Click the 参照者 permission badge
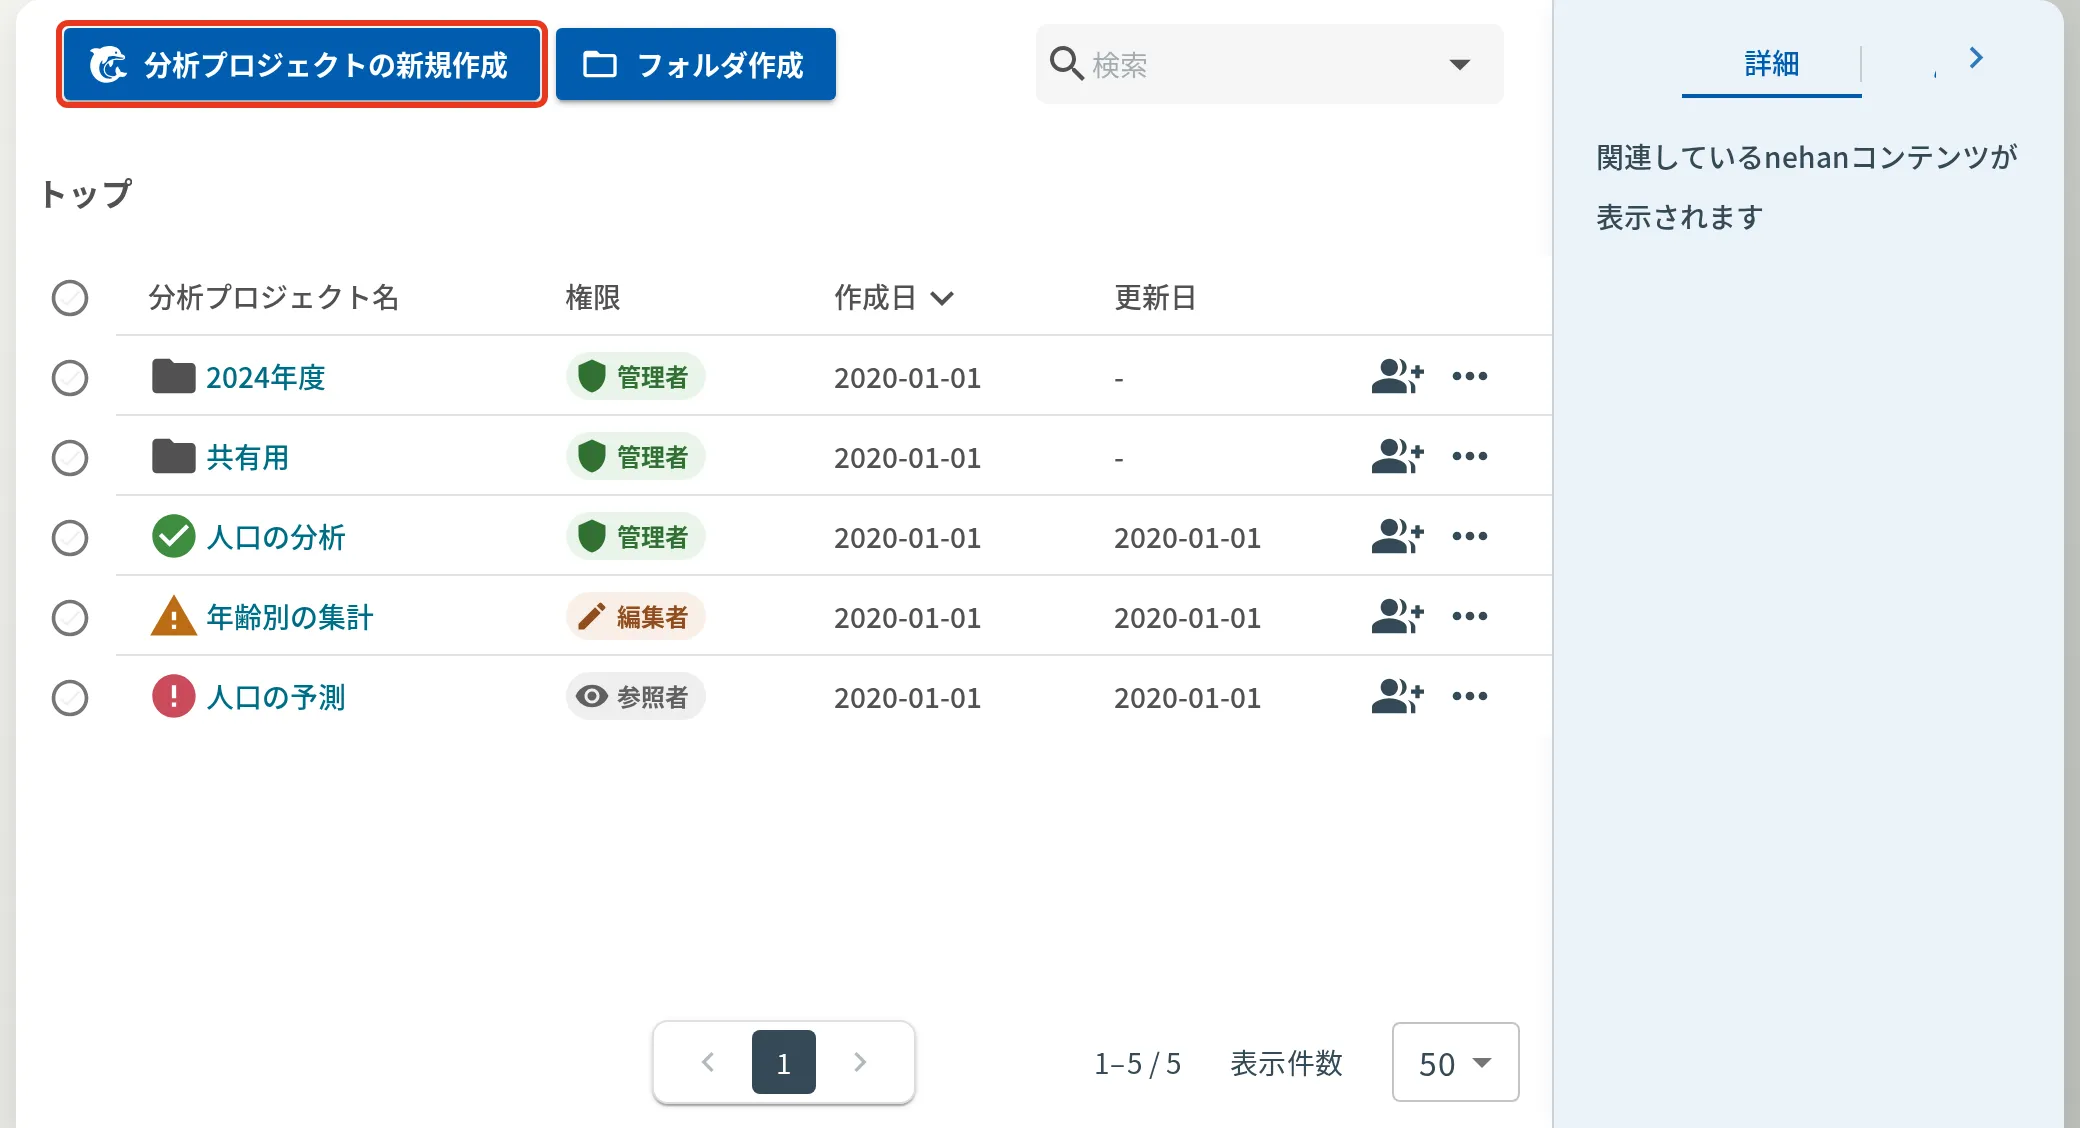The image size is (2080, 1128). point(635,697)
